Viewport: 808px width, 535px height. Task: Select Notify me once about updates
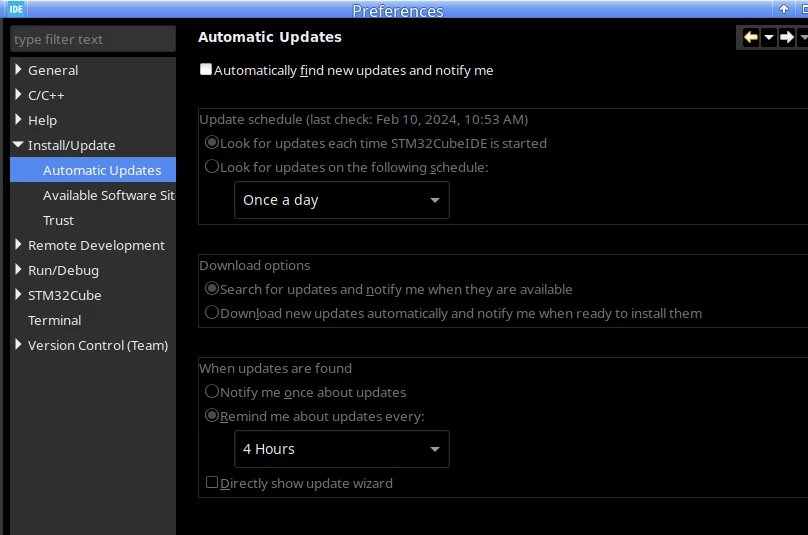tap(212, 391)
